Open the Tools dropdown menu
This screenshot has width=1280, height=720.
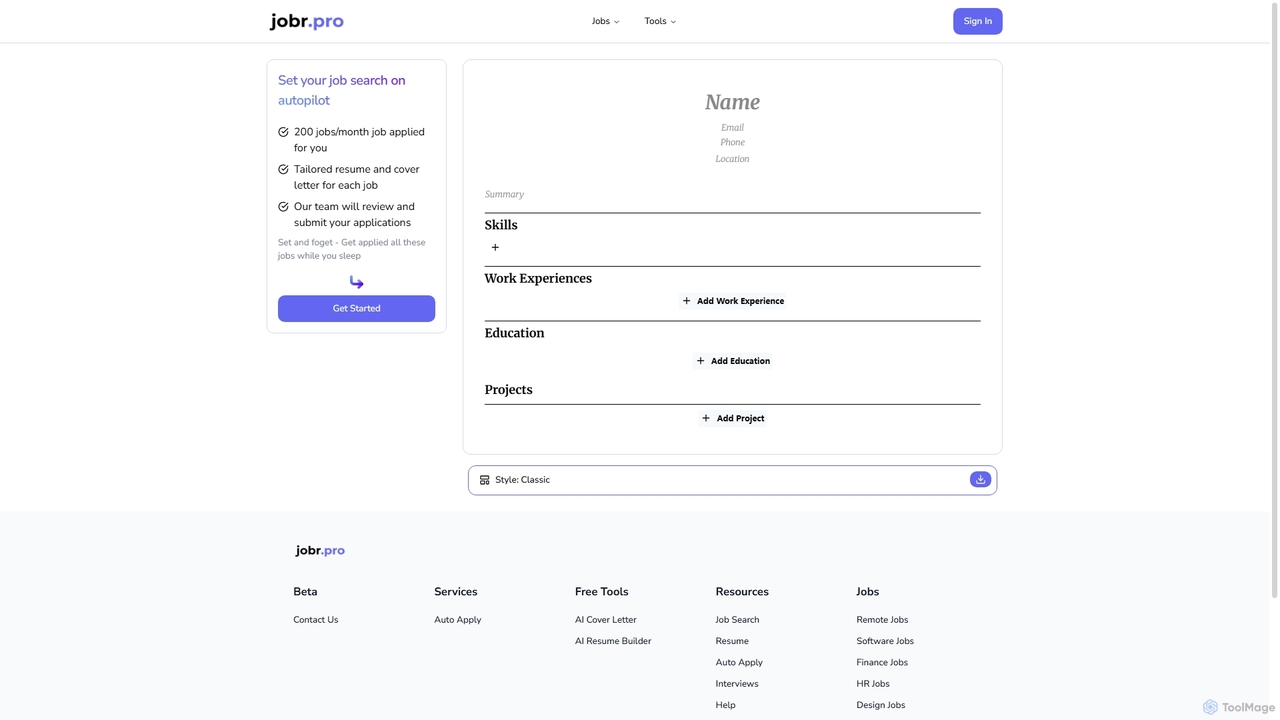660,21
